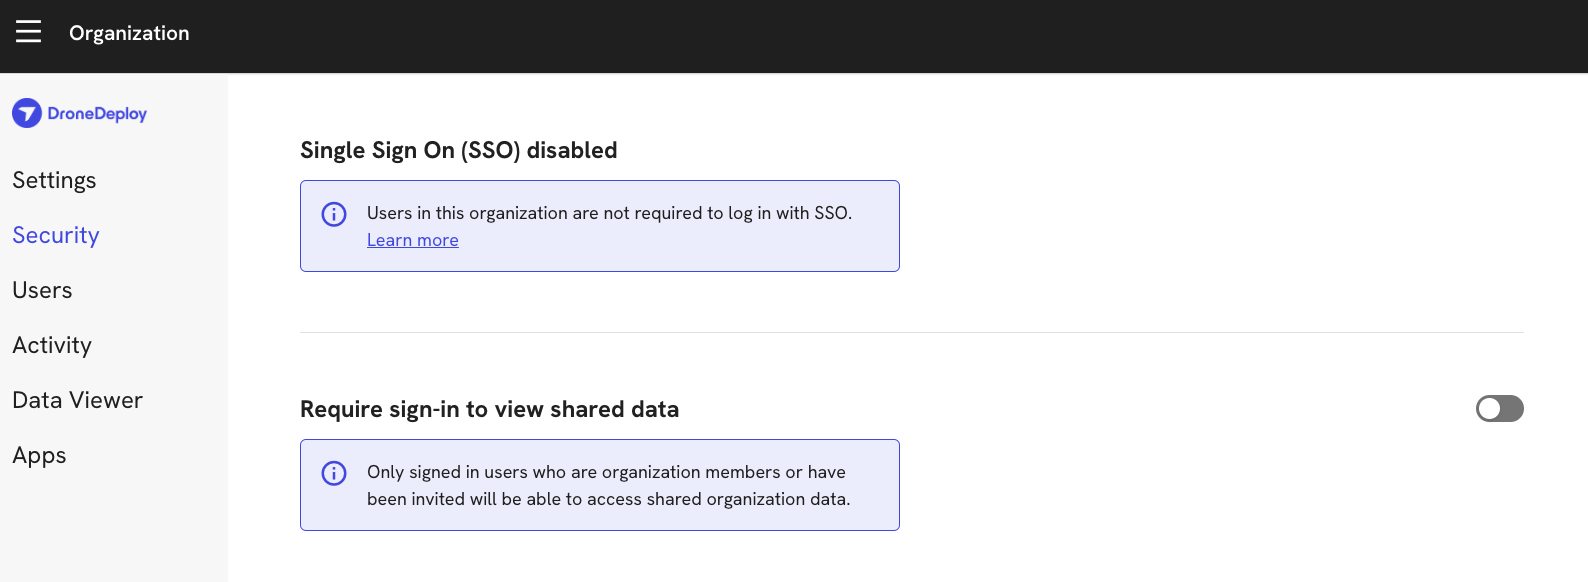This screenshot has height=582, width=1588.
Task: Click the DroneDeploy brand name text
Action: click(x=97, y=114)
